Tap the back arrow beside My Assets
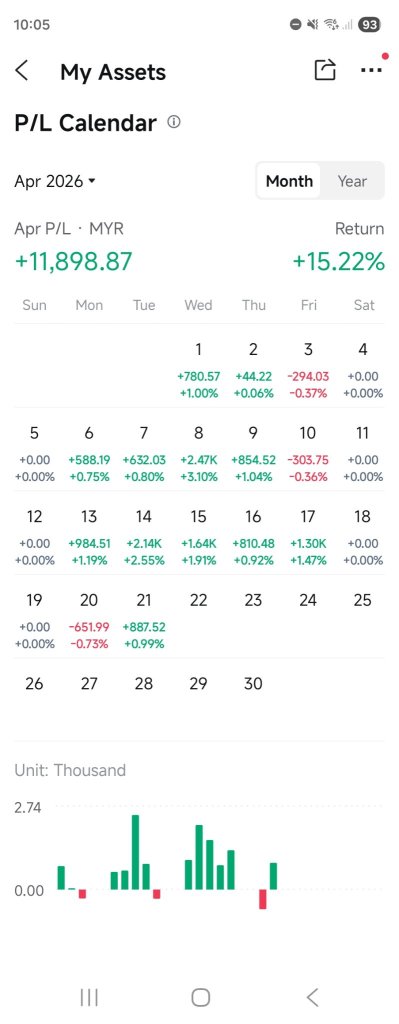The height and width of the screenshot is (1024, 399). coord(22,71)
